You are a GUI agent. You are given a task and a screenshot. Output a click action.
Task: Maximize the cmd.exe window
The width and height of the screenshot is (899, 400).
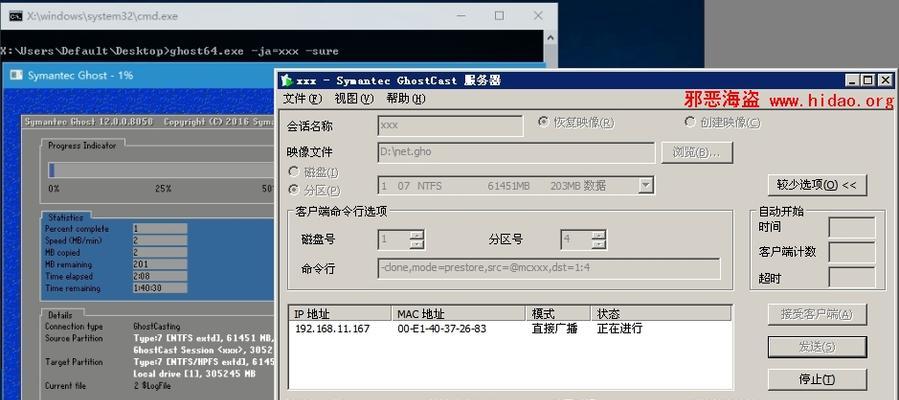(499, 16)
